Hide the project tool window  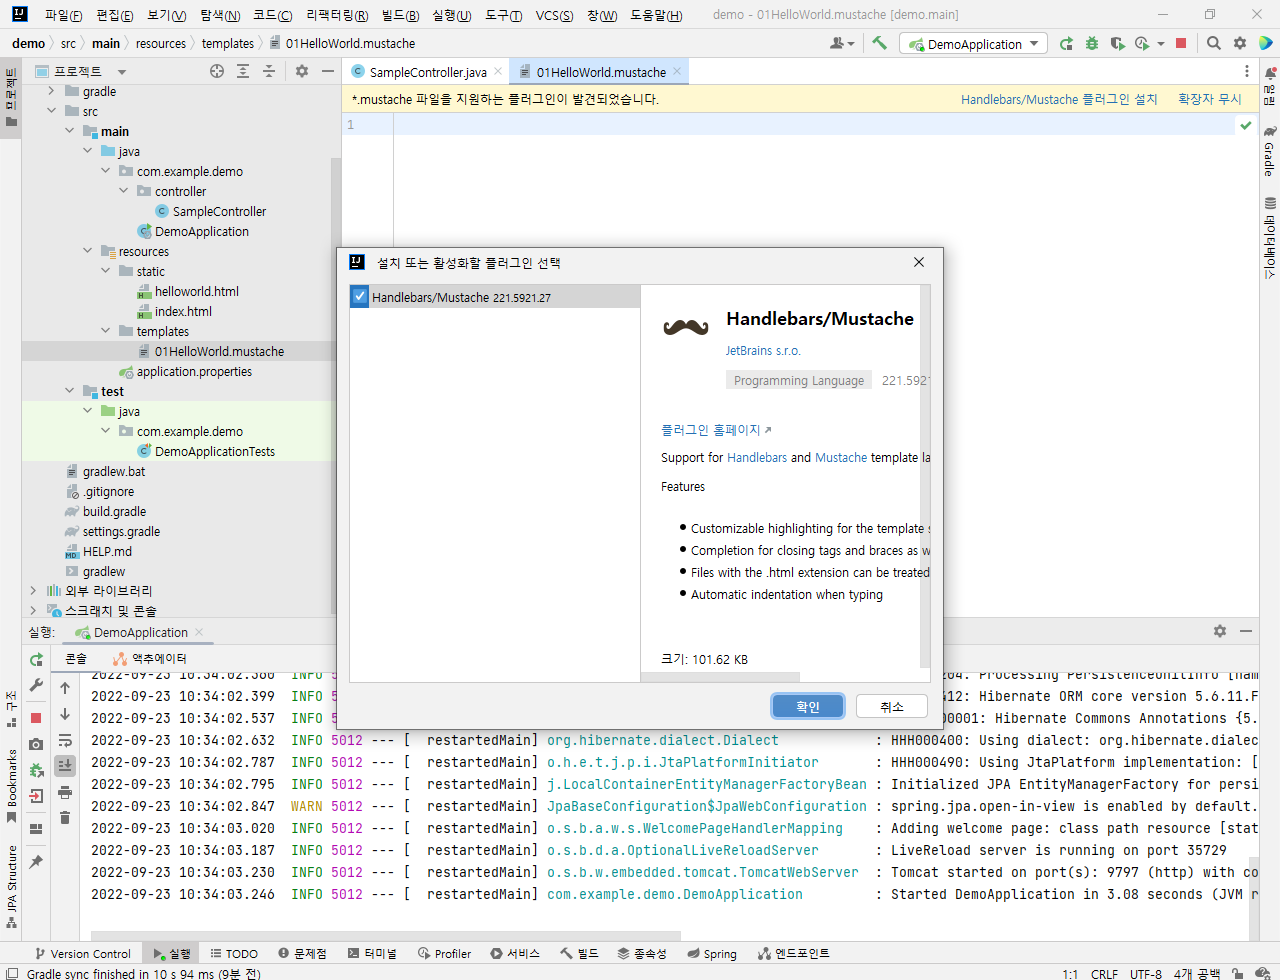coord(328,71)
